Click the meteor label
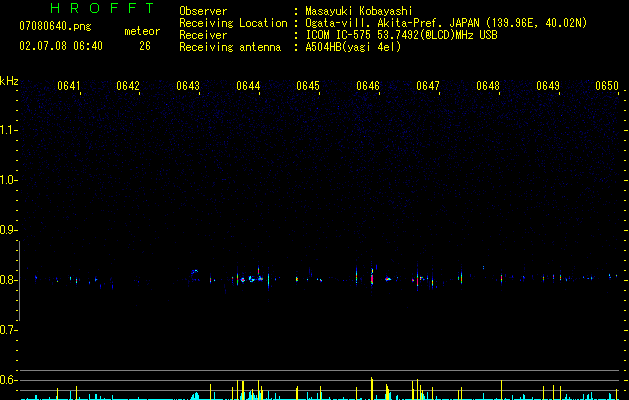Viewport: 629px width, 400px height. pyautogui.click(x=142, y=31)
